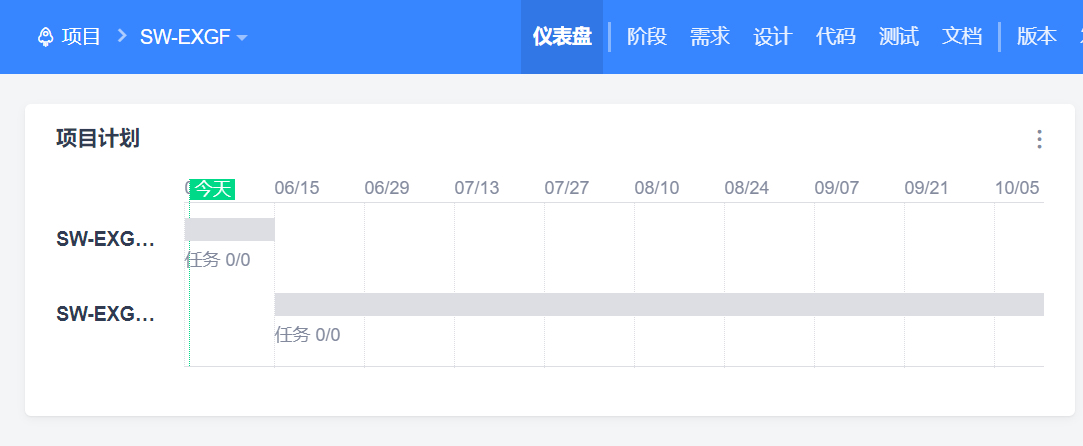Click the breadcrumb chevron arrow
This screenshot has height=446, width=1083.
point(121,37)
